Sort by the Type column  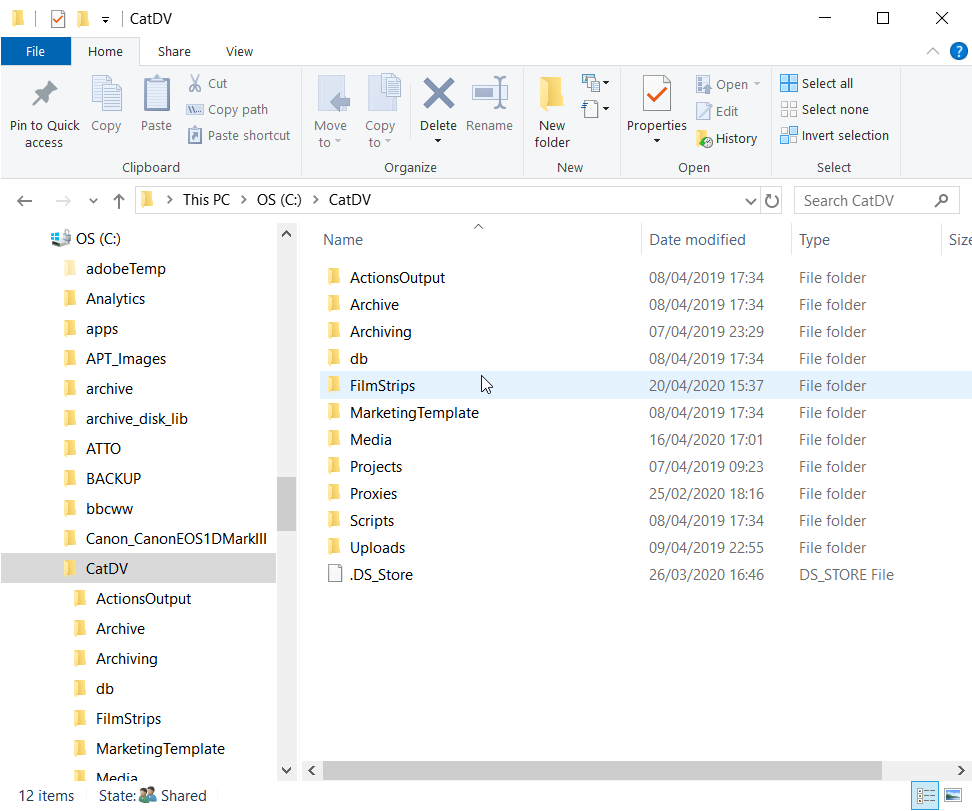point(815,240)
